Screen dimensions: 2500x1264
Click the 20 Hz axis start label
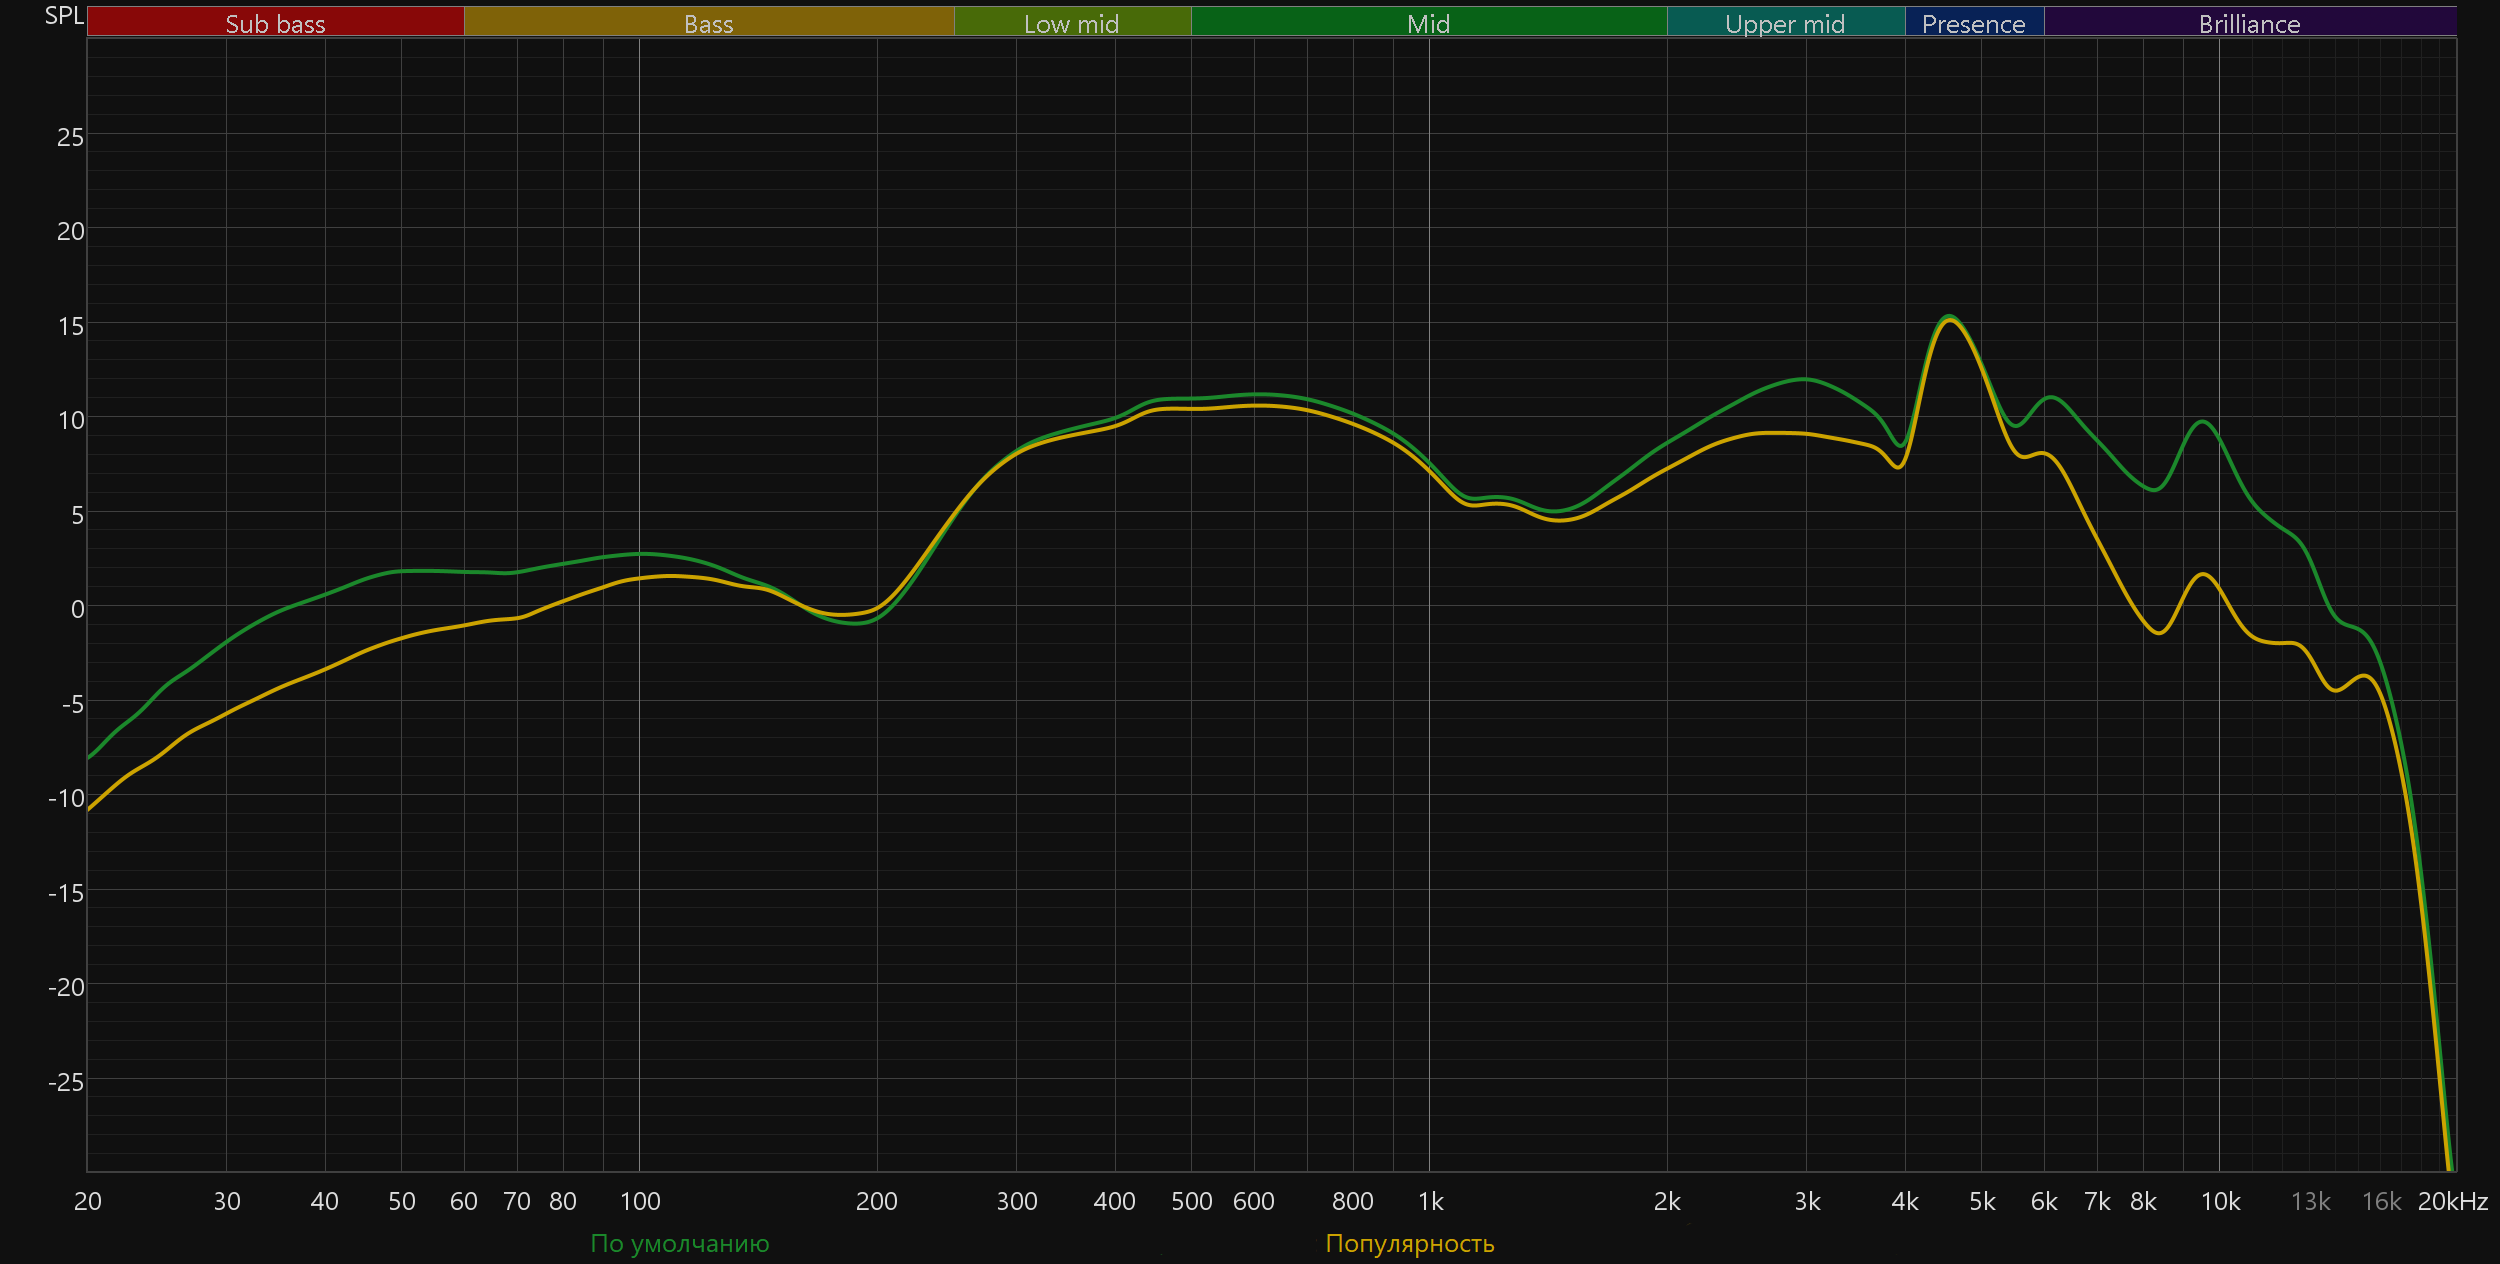click(x=88, y=1201)
